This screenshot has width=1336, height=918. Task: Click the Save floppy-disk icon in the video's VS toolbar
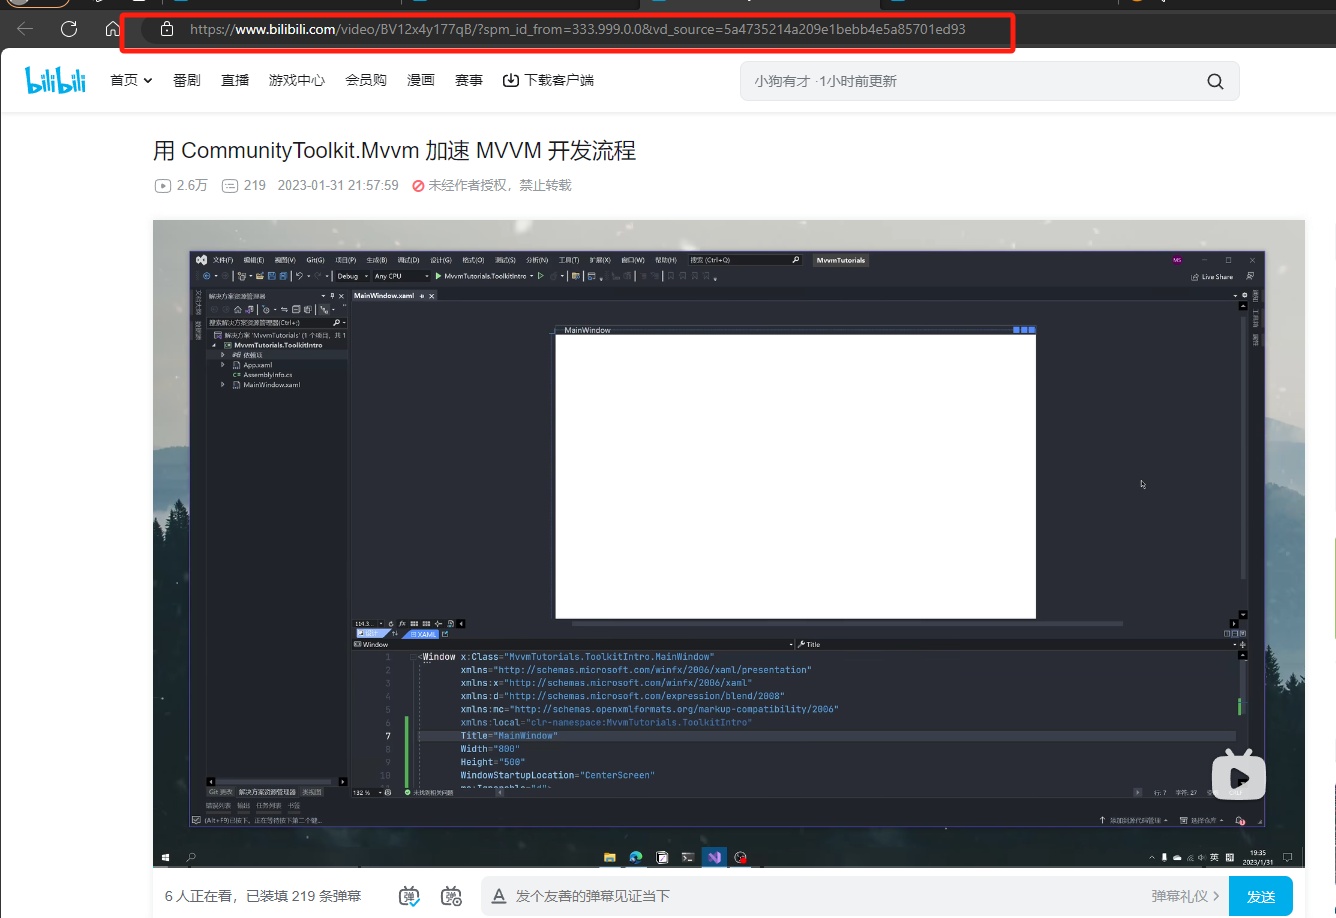click(x=271, y=276)
